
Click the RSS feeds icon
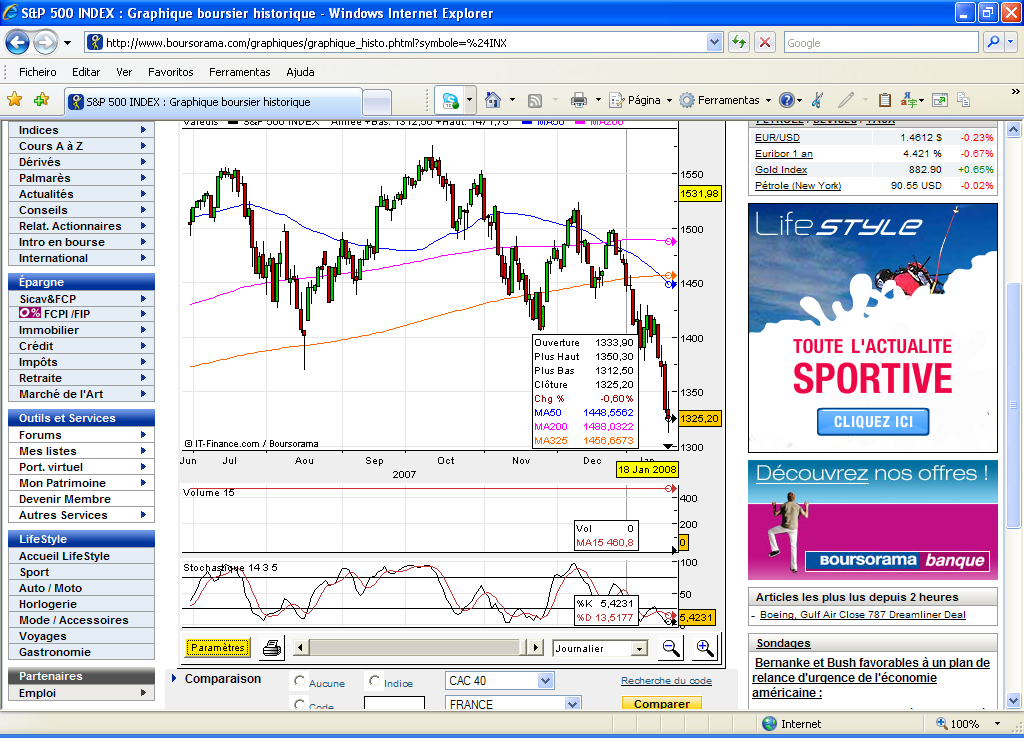pyautogui.click(x=535, y=100)
